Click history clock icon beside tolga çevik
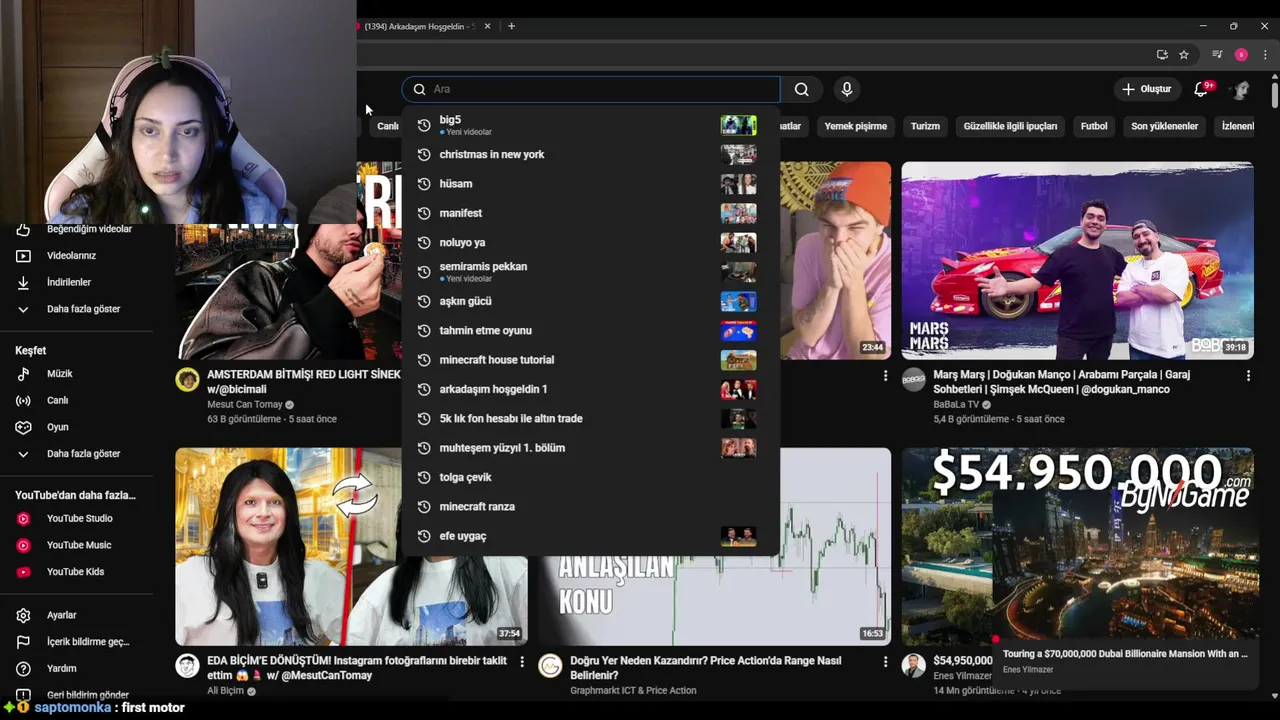Image resolution: width=1280 pixels, height=720 pixels. (424, 477)
